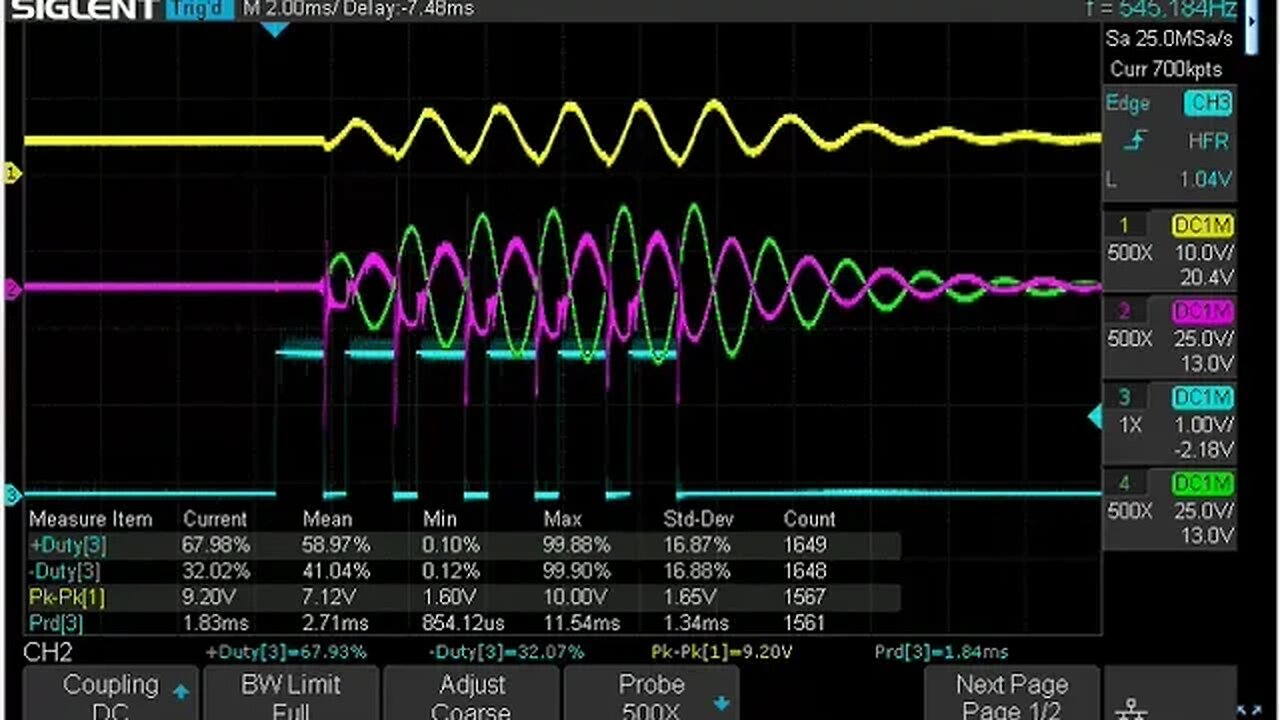Select the cyan trigger delay marker above the waveform
Image resolution: width=1280 pixels, height=720 pixels.
pyautogui.click(x=275, y=29)
